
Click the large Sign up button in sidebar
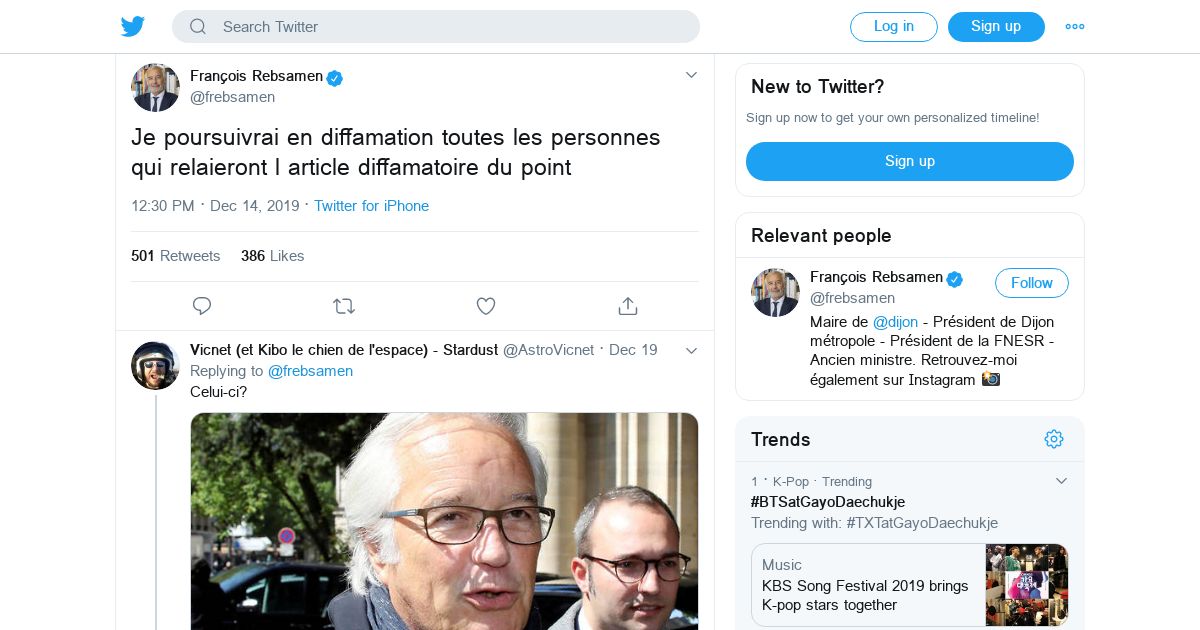(x=909, y=161)
